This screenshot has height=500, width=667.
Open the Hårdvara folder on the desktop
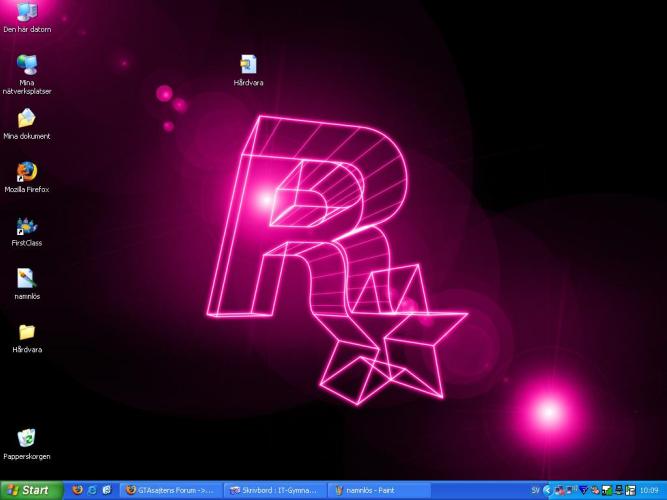click(27, 333)
